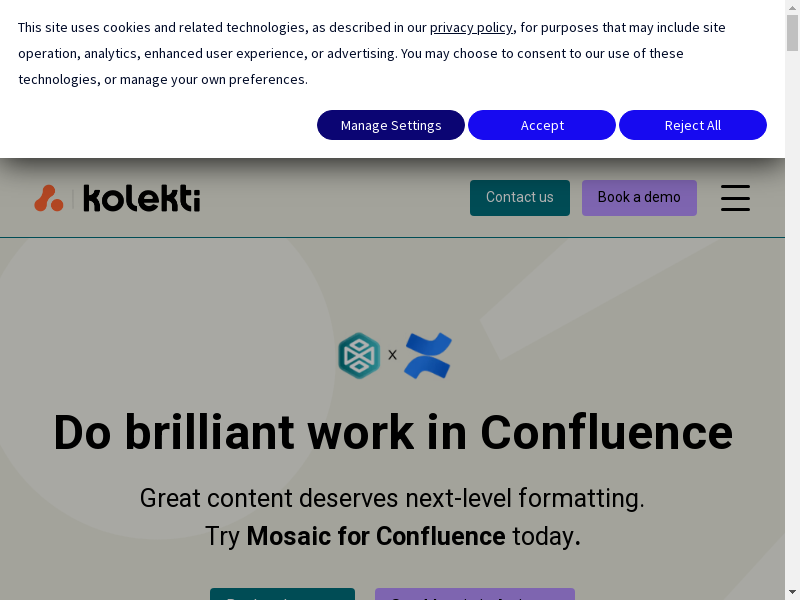Click the purple button below the tagline
The image size is (800, 600).
point(474,594)
